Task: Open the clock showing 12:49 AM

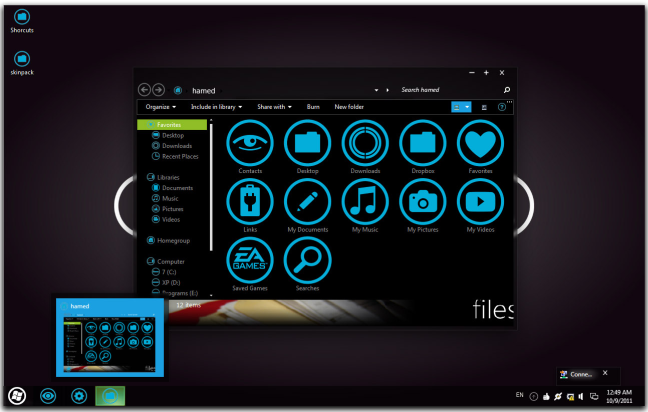Action: pyautogui.click(x=619, y=396)
